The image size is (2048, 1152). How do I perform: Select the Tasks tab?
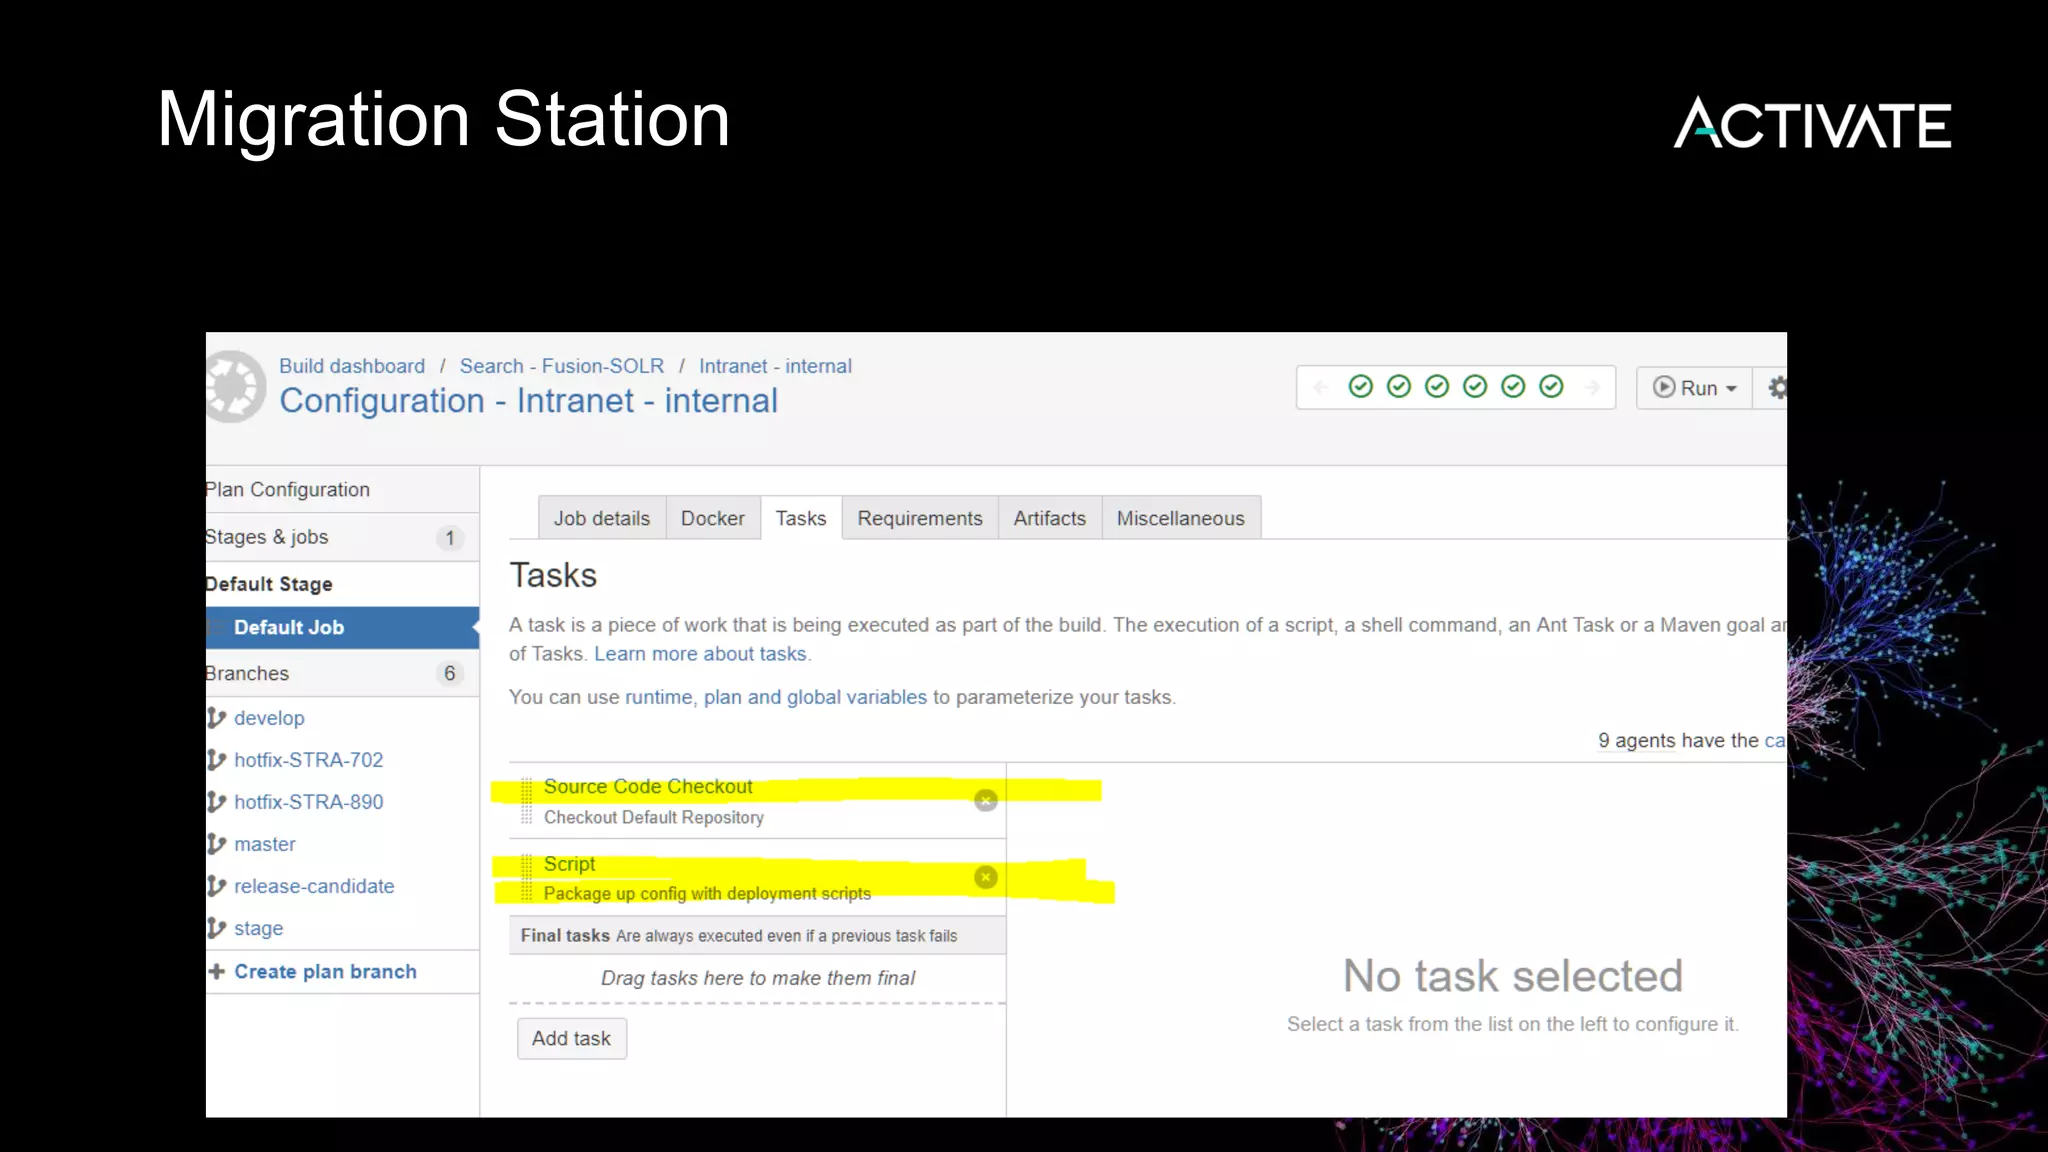click(x=801, y=518)
